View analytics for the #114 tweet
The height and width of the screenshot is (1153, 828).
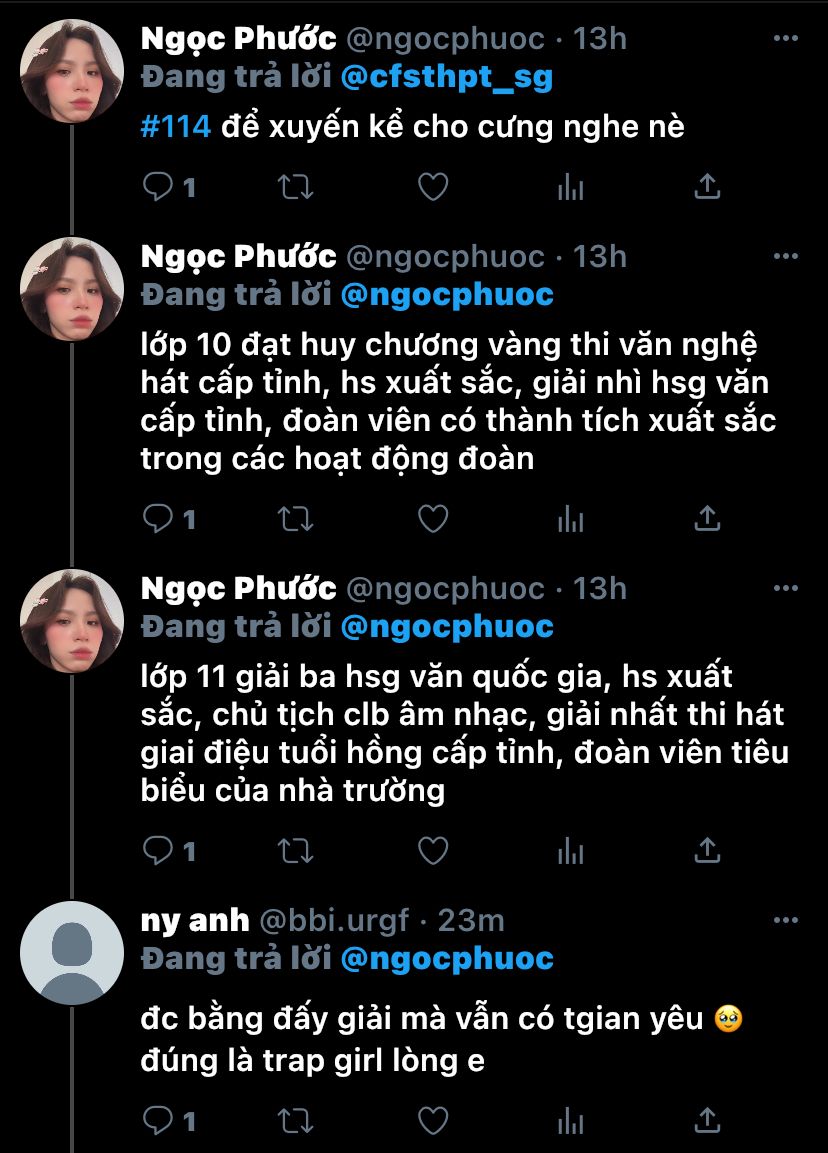pyautogui.click(x=570, y=187)
